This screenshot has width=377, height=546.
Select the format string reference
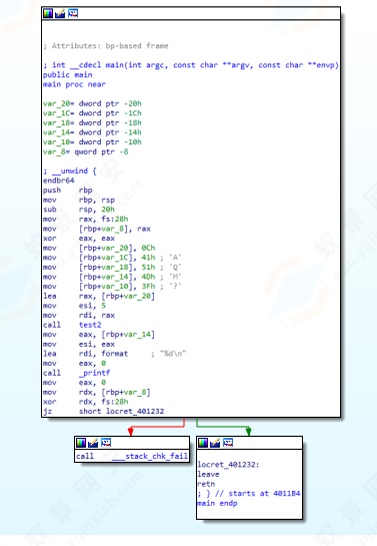pos(115,354)
